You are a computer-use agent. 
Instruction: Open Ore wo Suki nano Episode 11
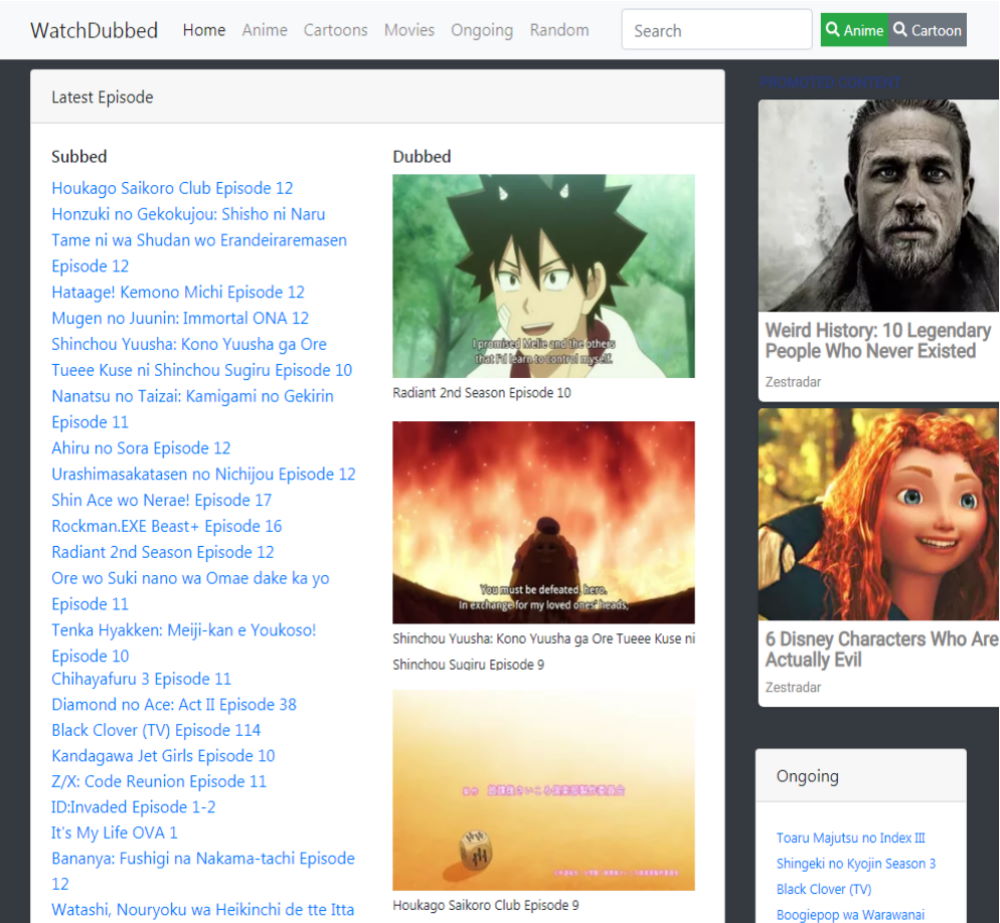click(x=190, y=591)
